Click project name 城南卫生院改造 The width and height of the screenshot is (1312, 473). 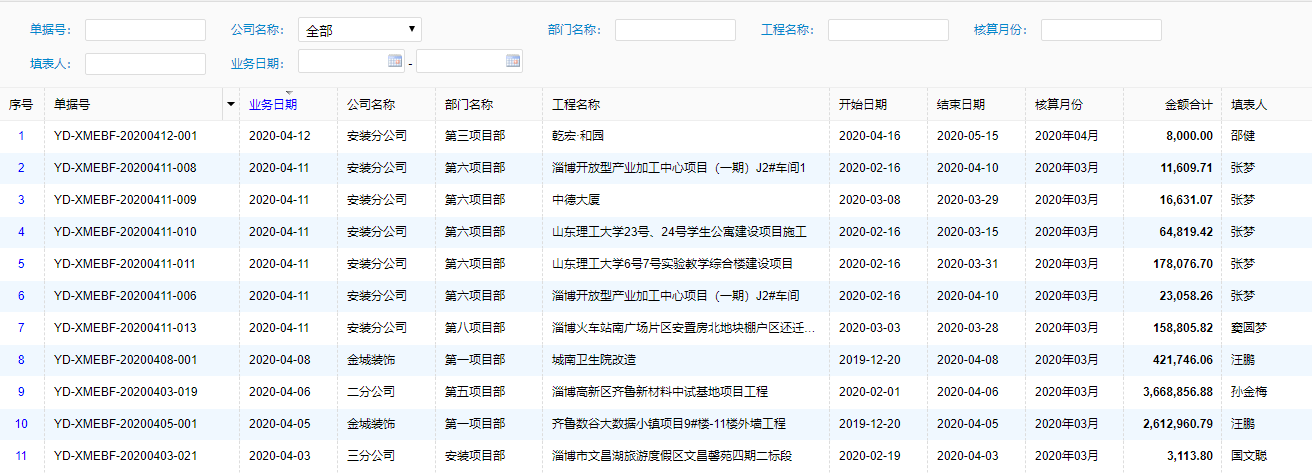click(x=595, y=360)
